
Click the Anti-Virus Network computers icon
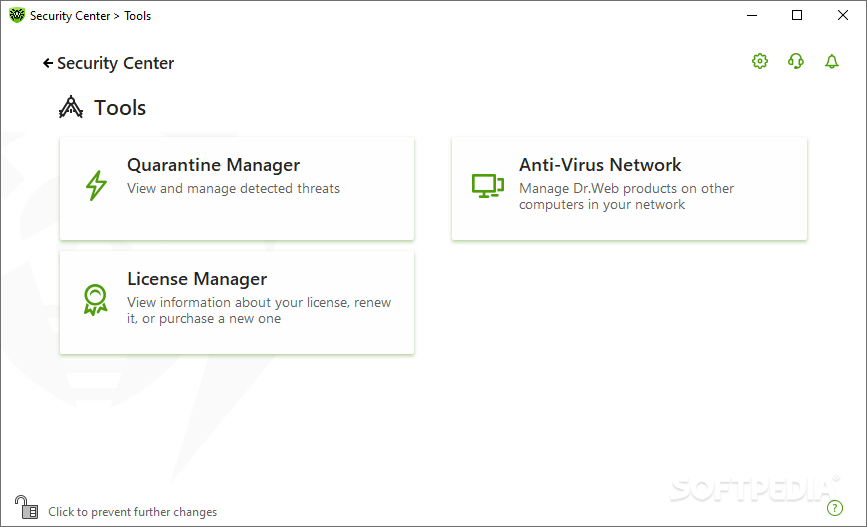pyautogui.click(x=488, y=186)
